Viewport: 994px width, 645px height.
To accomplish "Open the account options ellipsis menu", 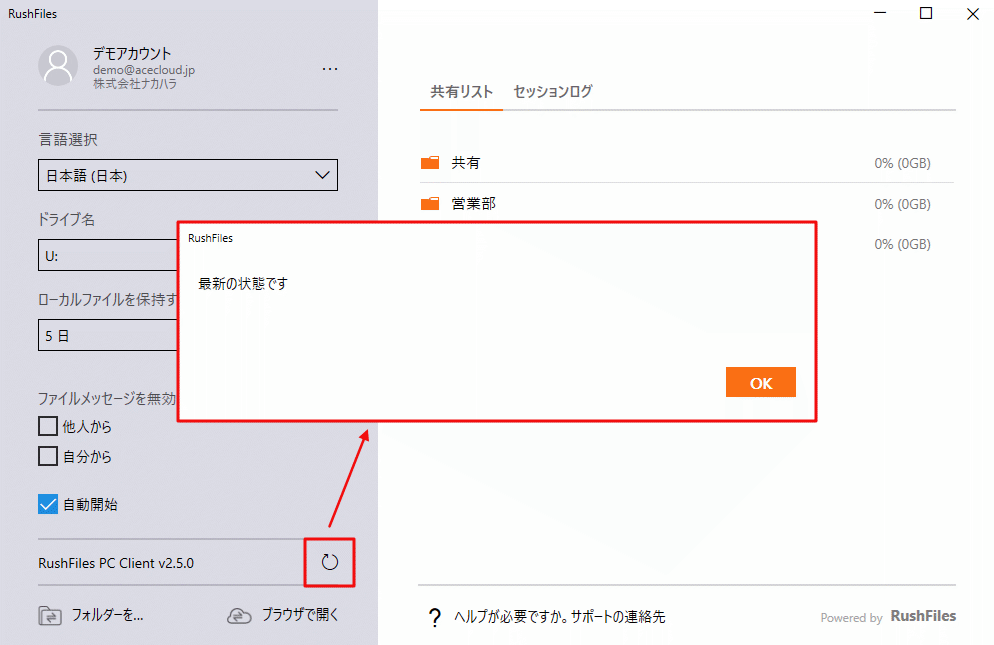I will [x=330, y=68].
